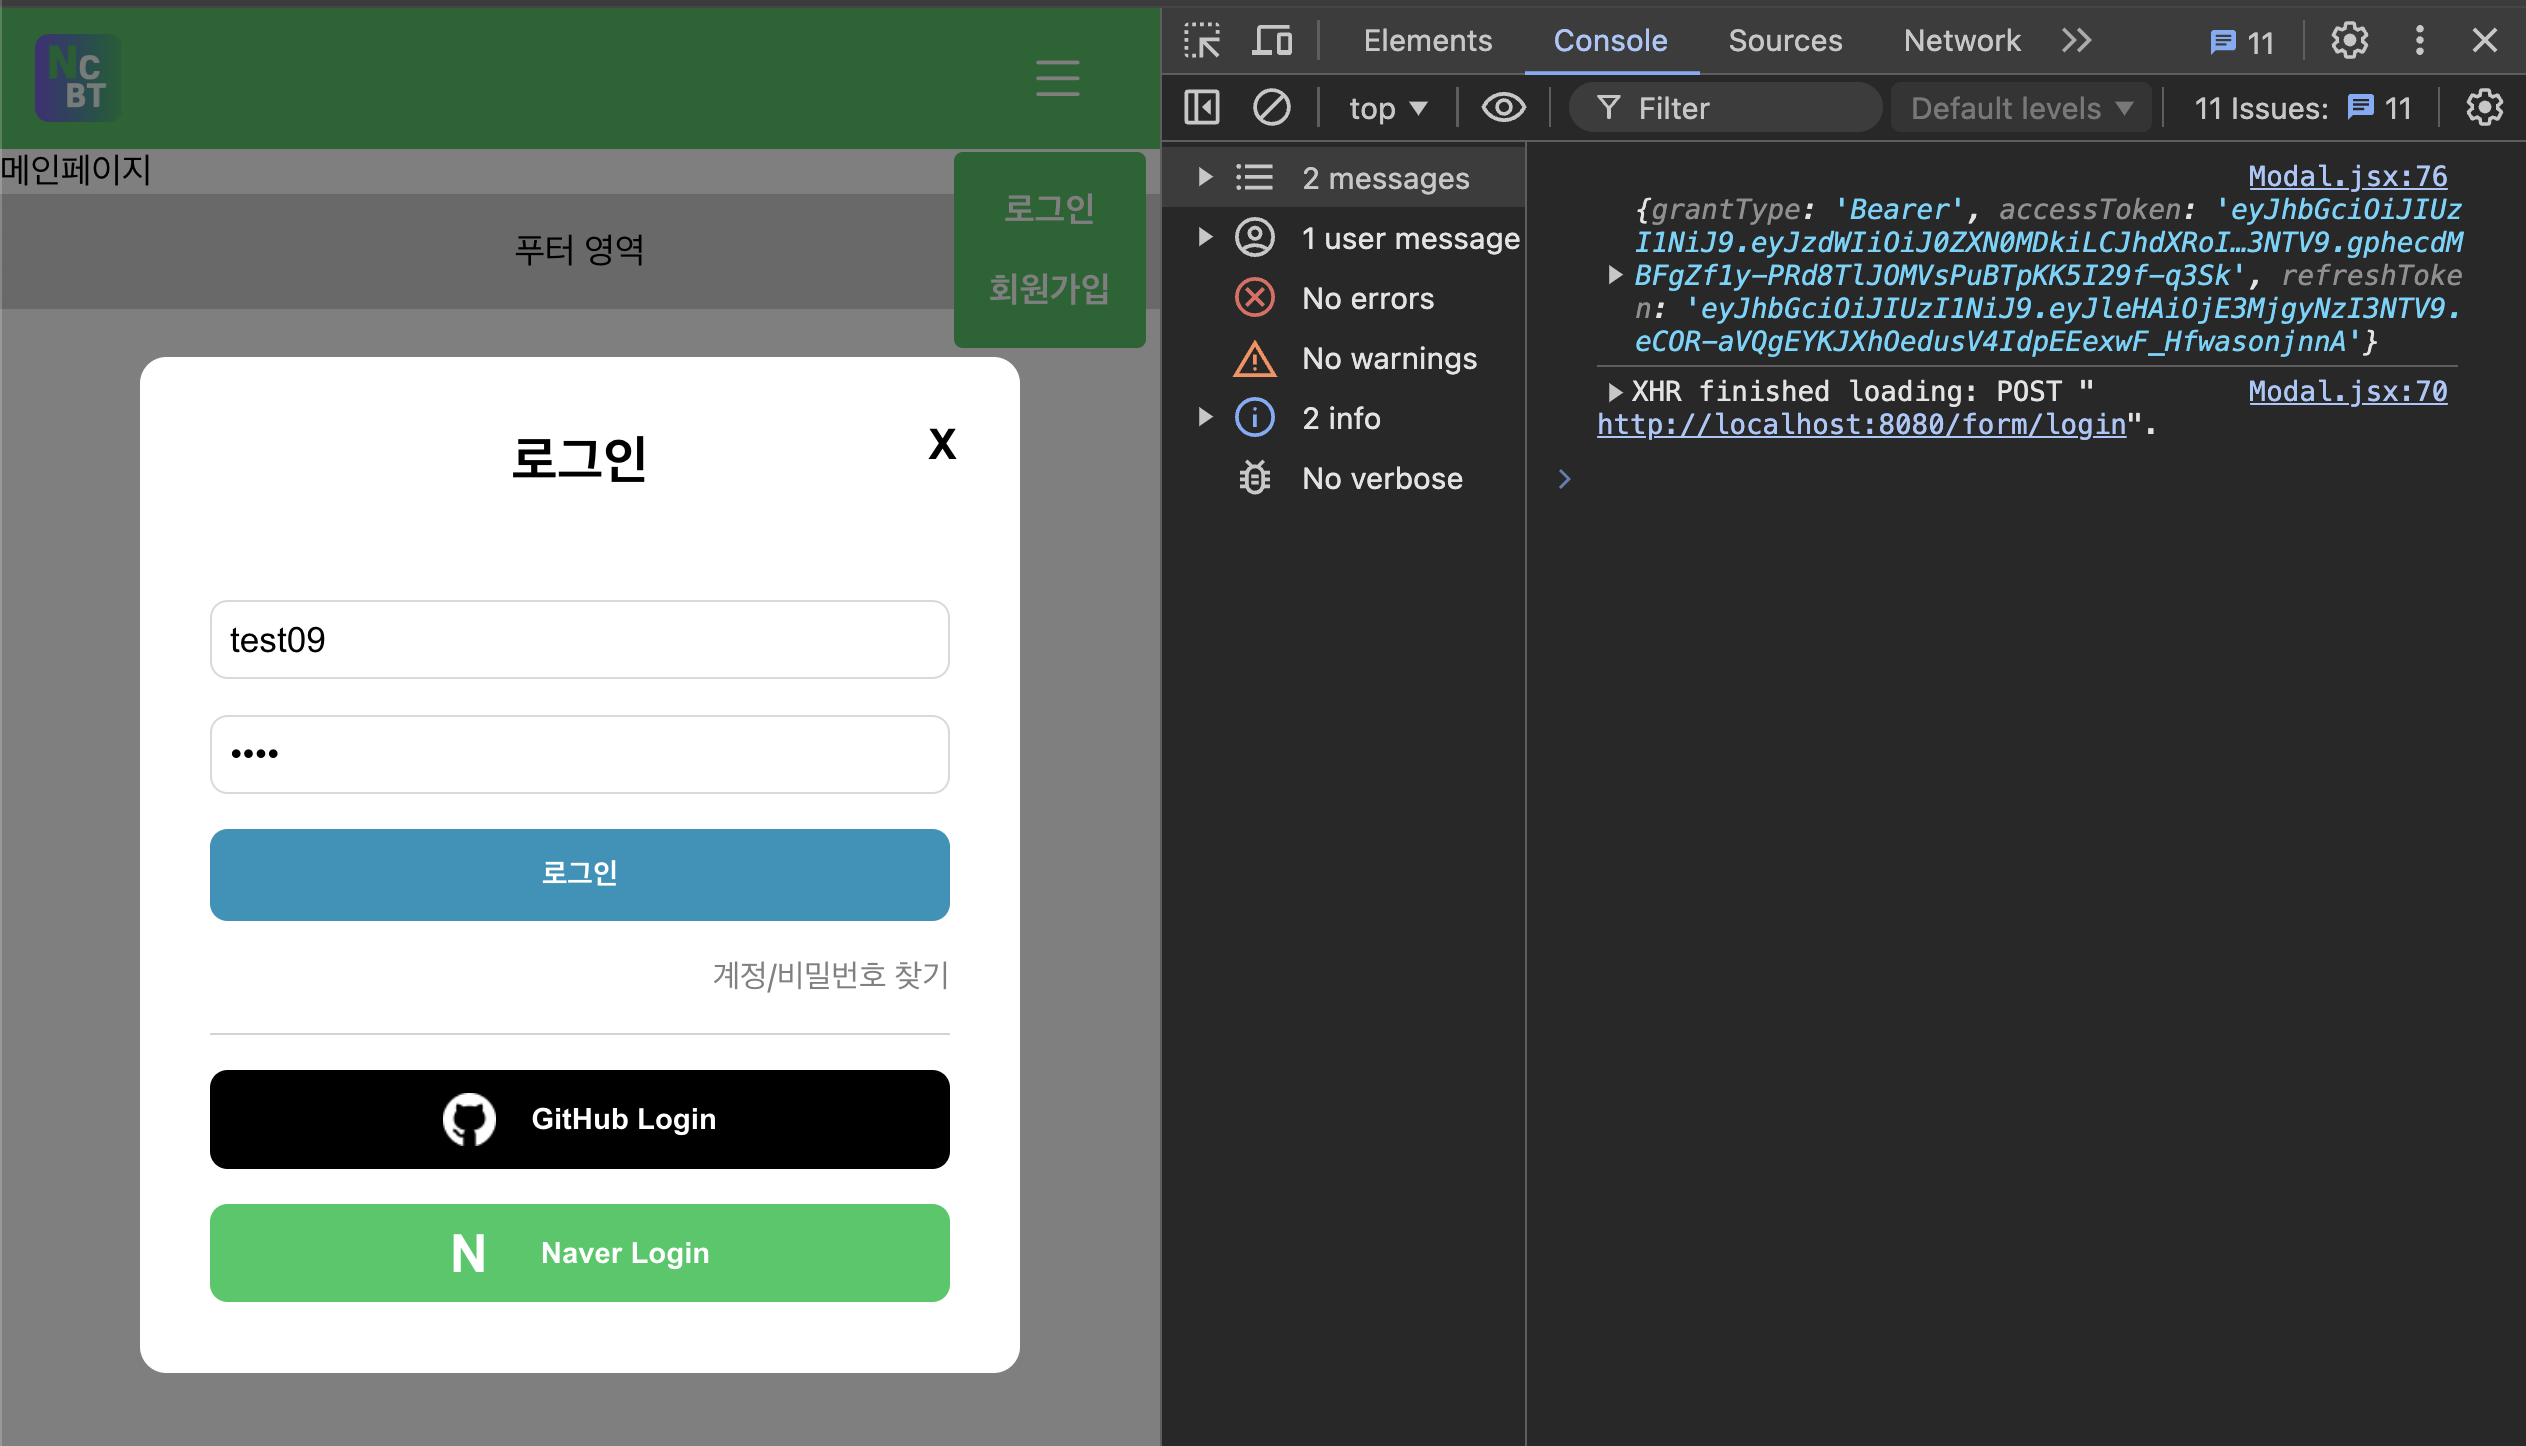Image resolution: width=2526 pixels, height=1446 pixels.
Task: Click the GitHub Login button
Action: tap(580, 1119)
